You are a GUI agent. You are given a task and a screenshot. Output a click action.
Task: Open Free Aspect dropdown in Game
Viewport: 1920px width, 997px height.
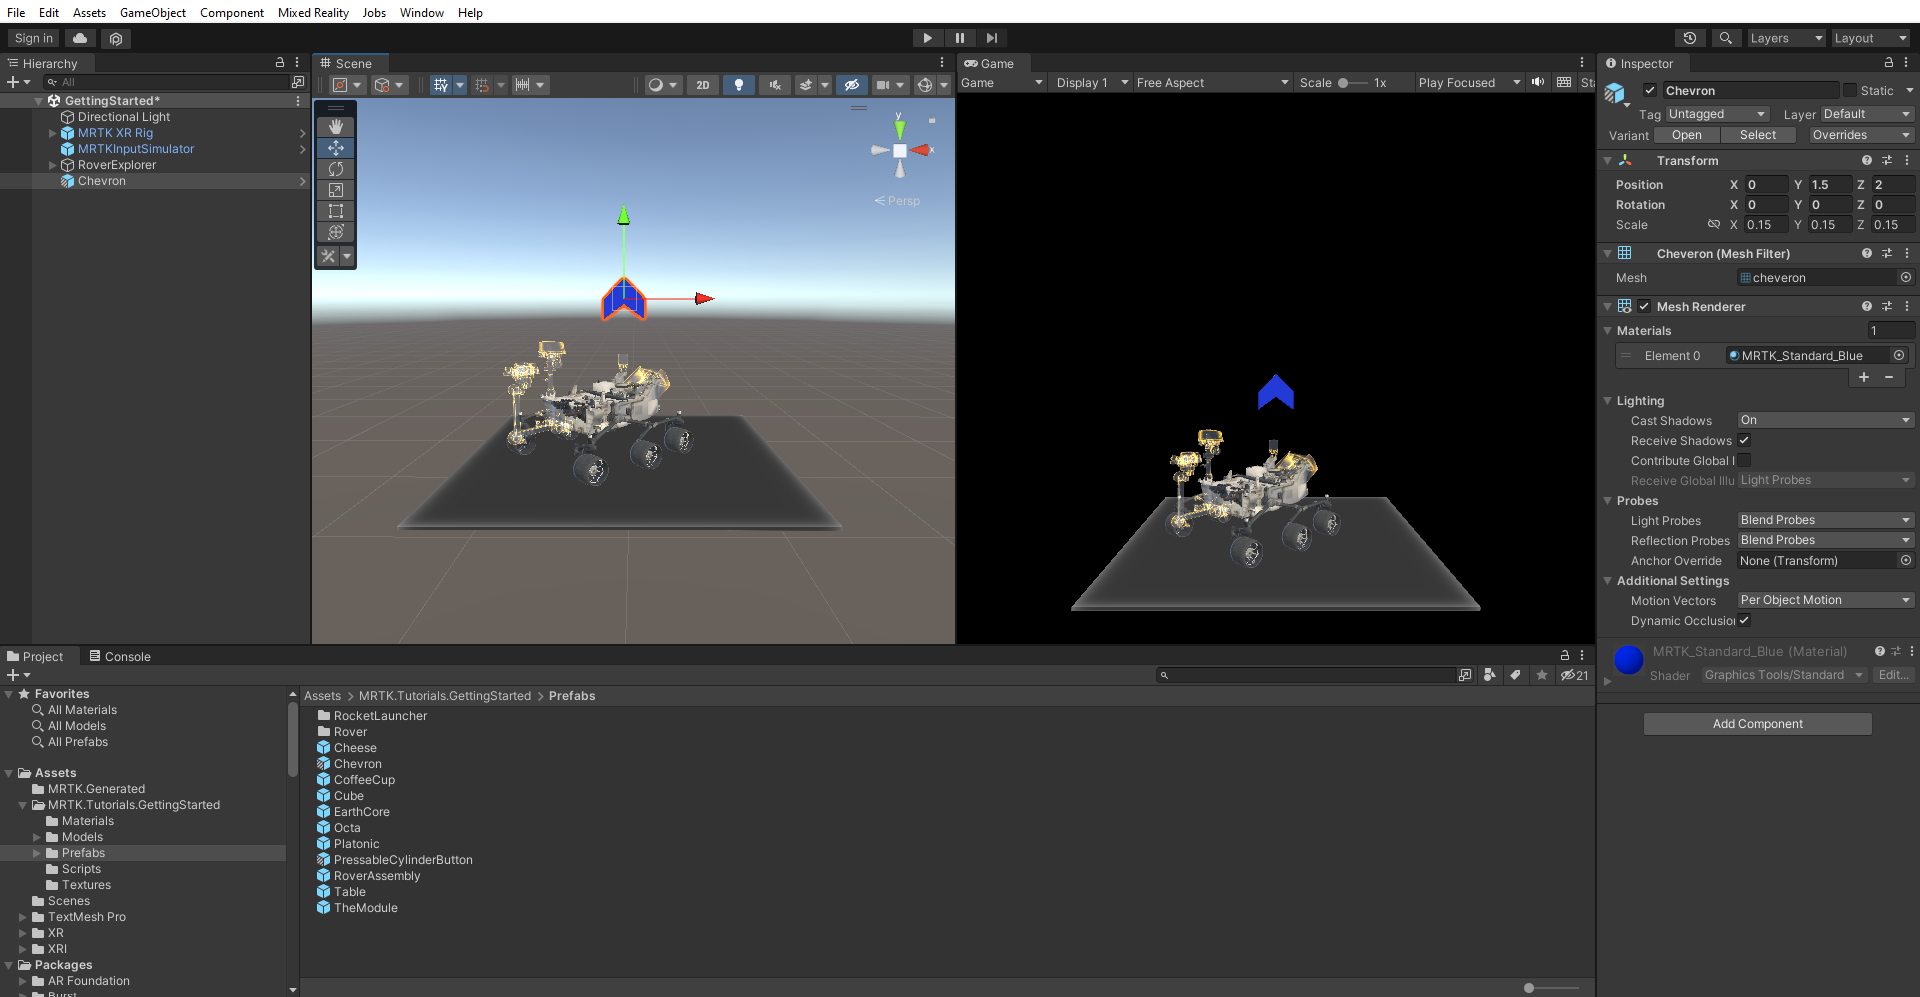pos(1212,82)
